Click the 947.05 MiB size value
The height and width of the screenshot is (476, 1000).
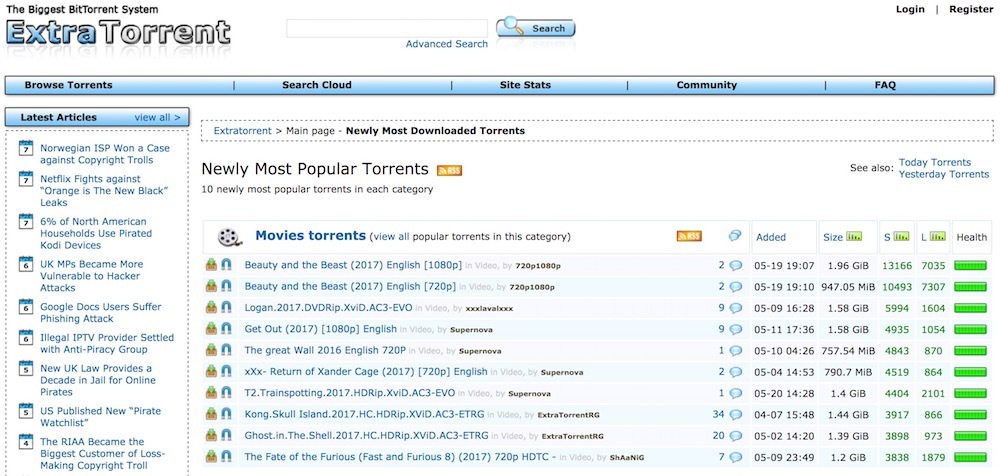(848, 287)
